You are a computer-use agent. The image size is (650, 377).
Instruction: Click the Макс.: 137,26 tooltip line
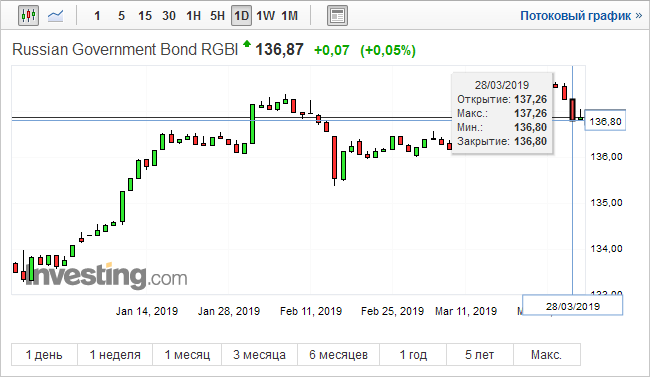502,113
